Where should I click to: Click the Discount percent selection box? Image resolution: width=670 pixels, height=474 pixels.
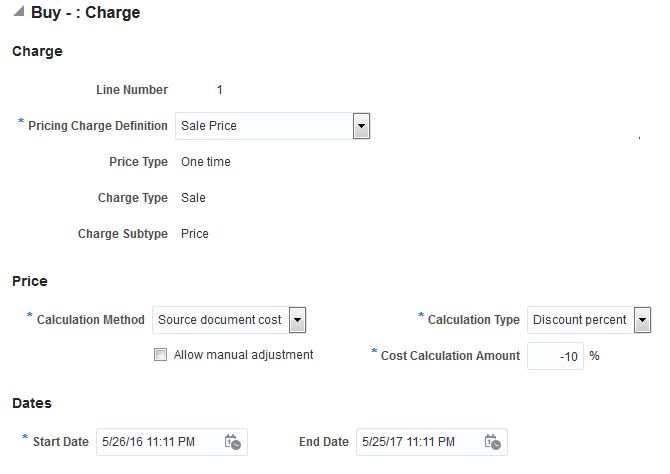pyautogui.click(x=580, y=320)
